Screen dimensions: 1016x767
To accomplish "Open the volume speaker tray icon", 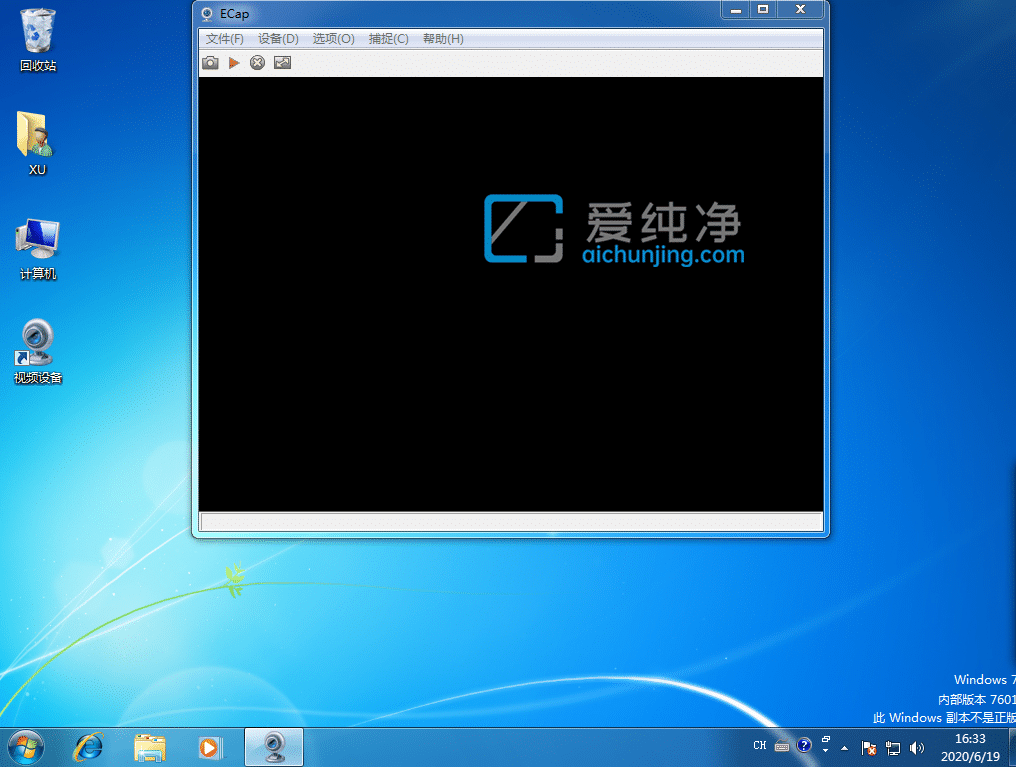I will coord(916,748).
